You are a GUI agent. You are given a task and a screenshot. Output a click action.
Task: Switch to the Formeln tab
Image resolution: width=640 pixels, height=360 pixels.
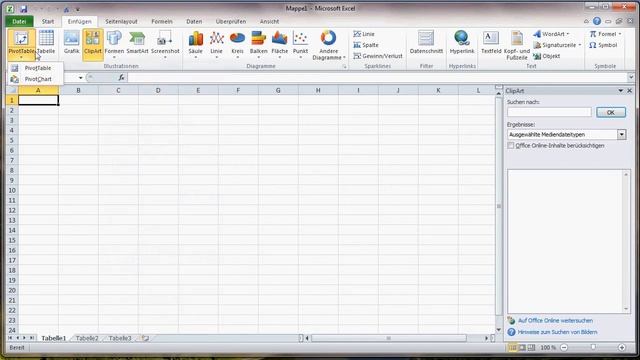[162, 21]
